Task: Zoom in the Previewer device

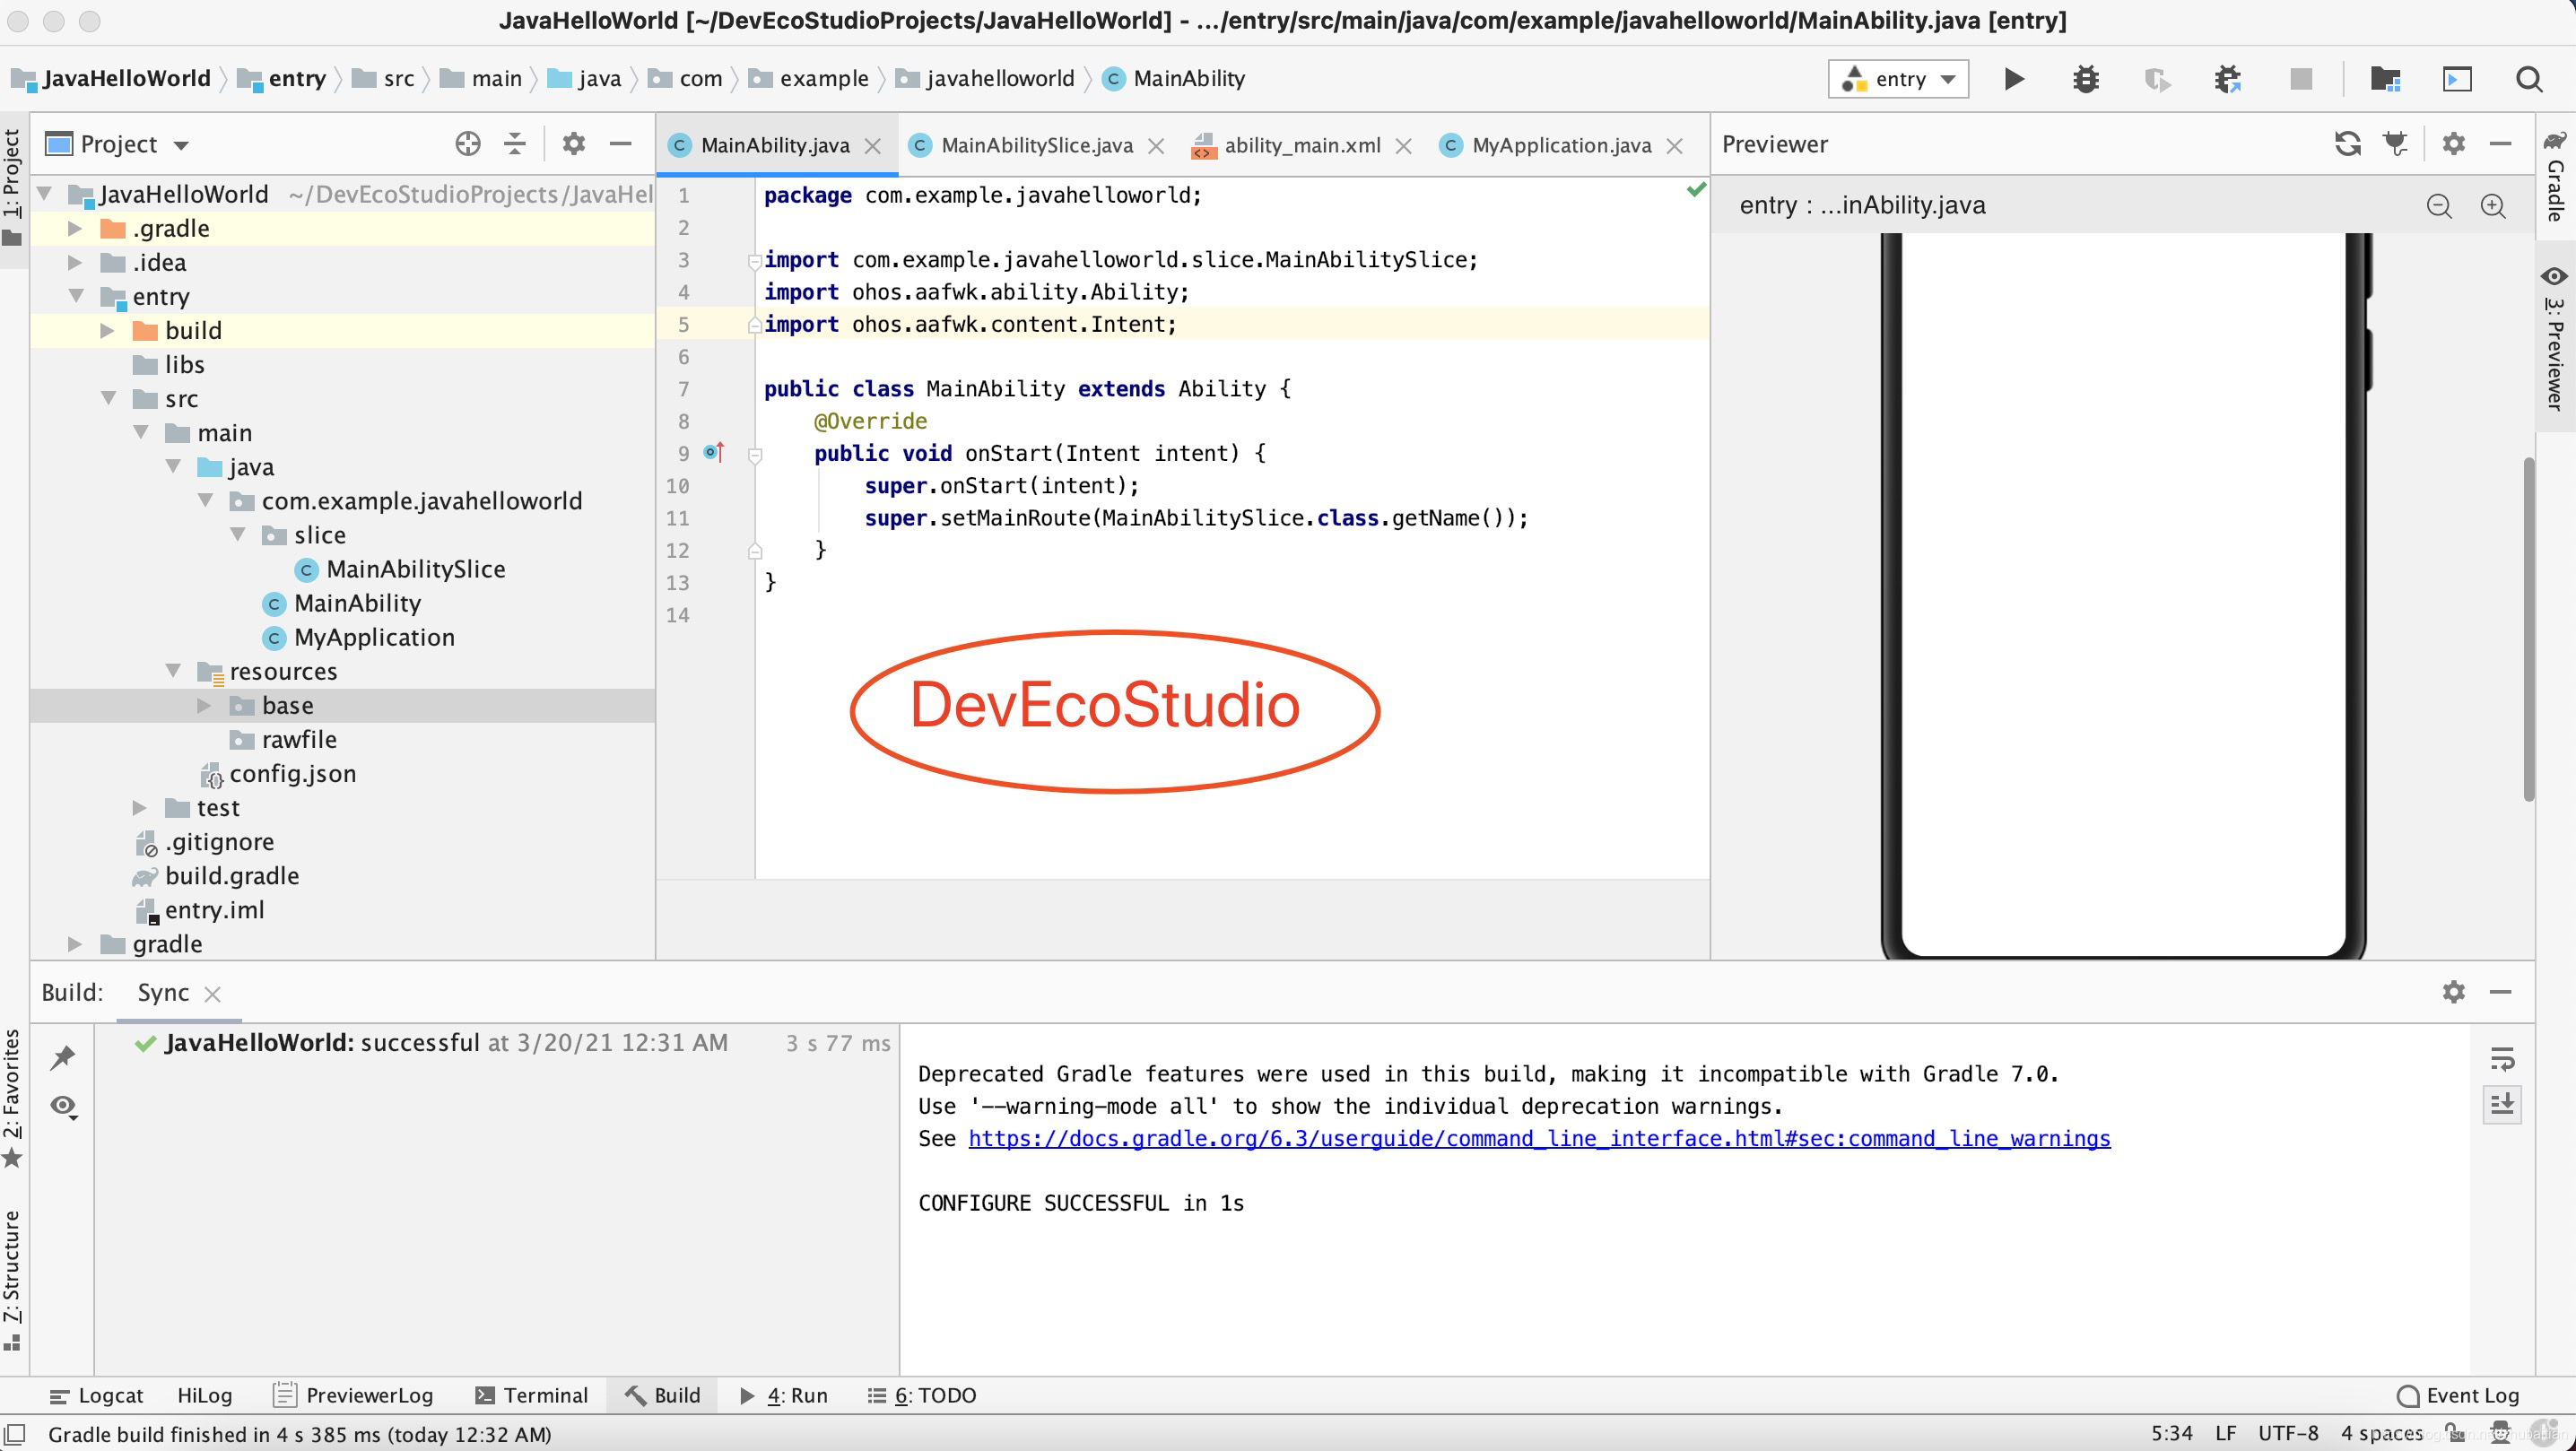Action: pos(2493,206)
